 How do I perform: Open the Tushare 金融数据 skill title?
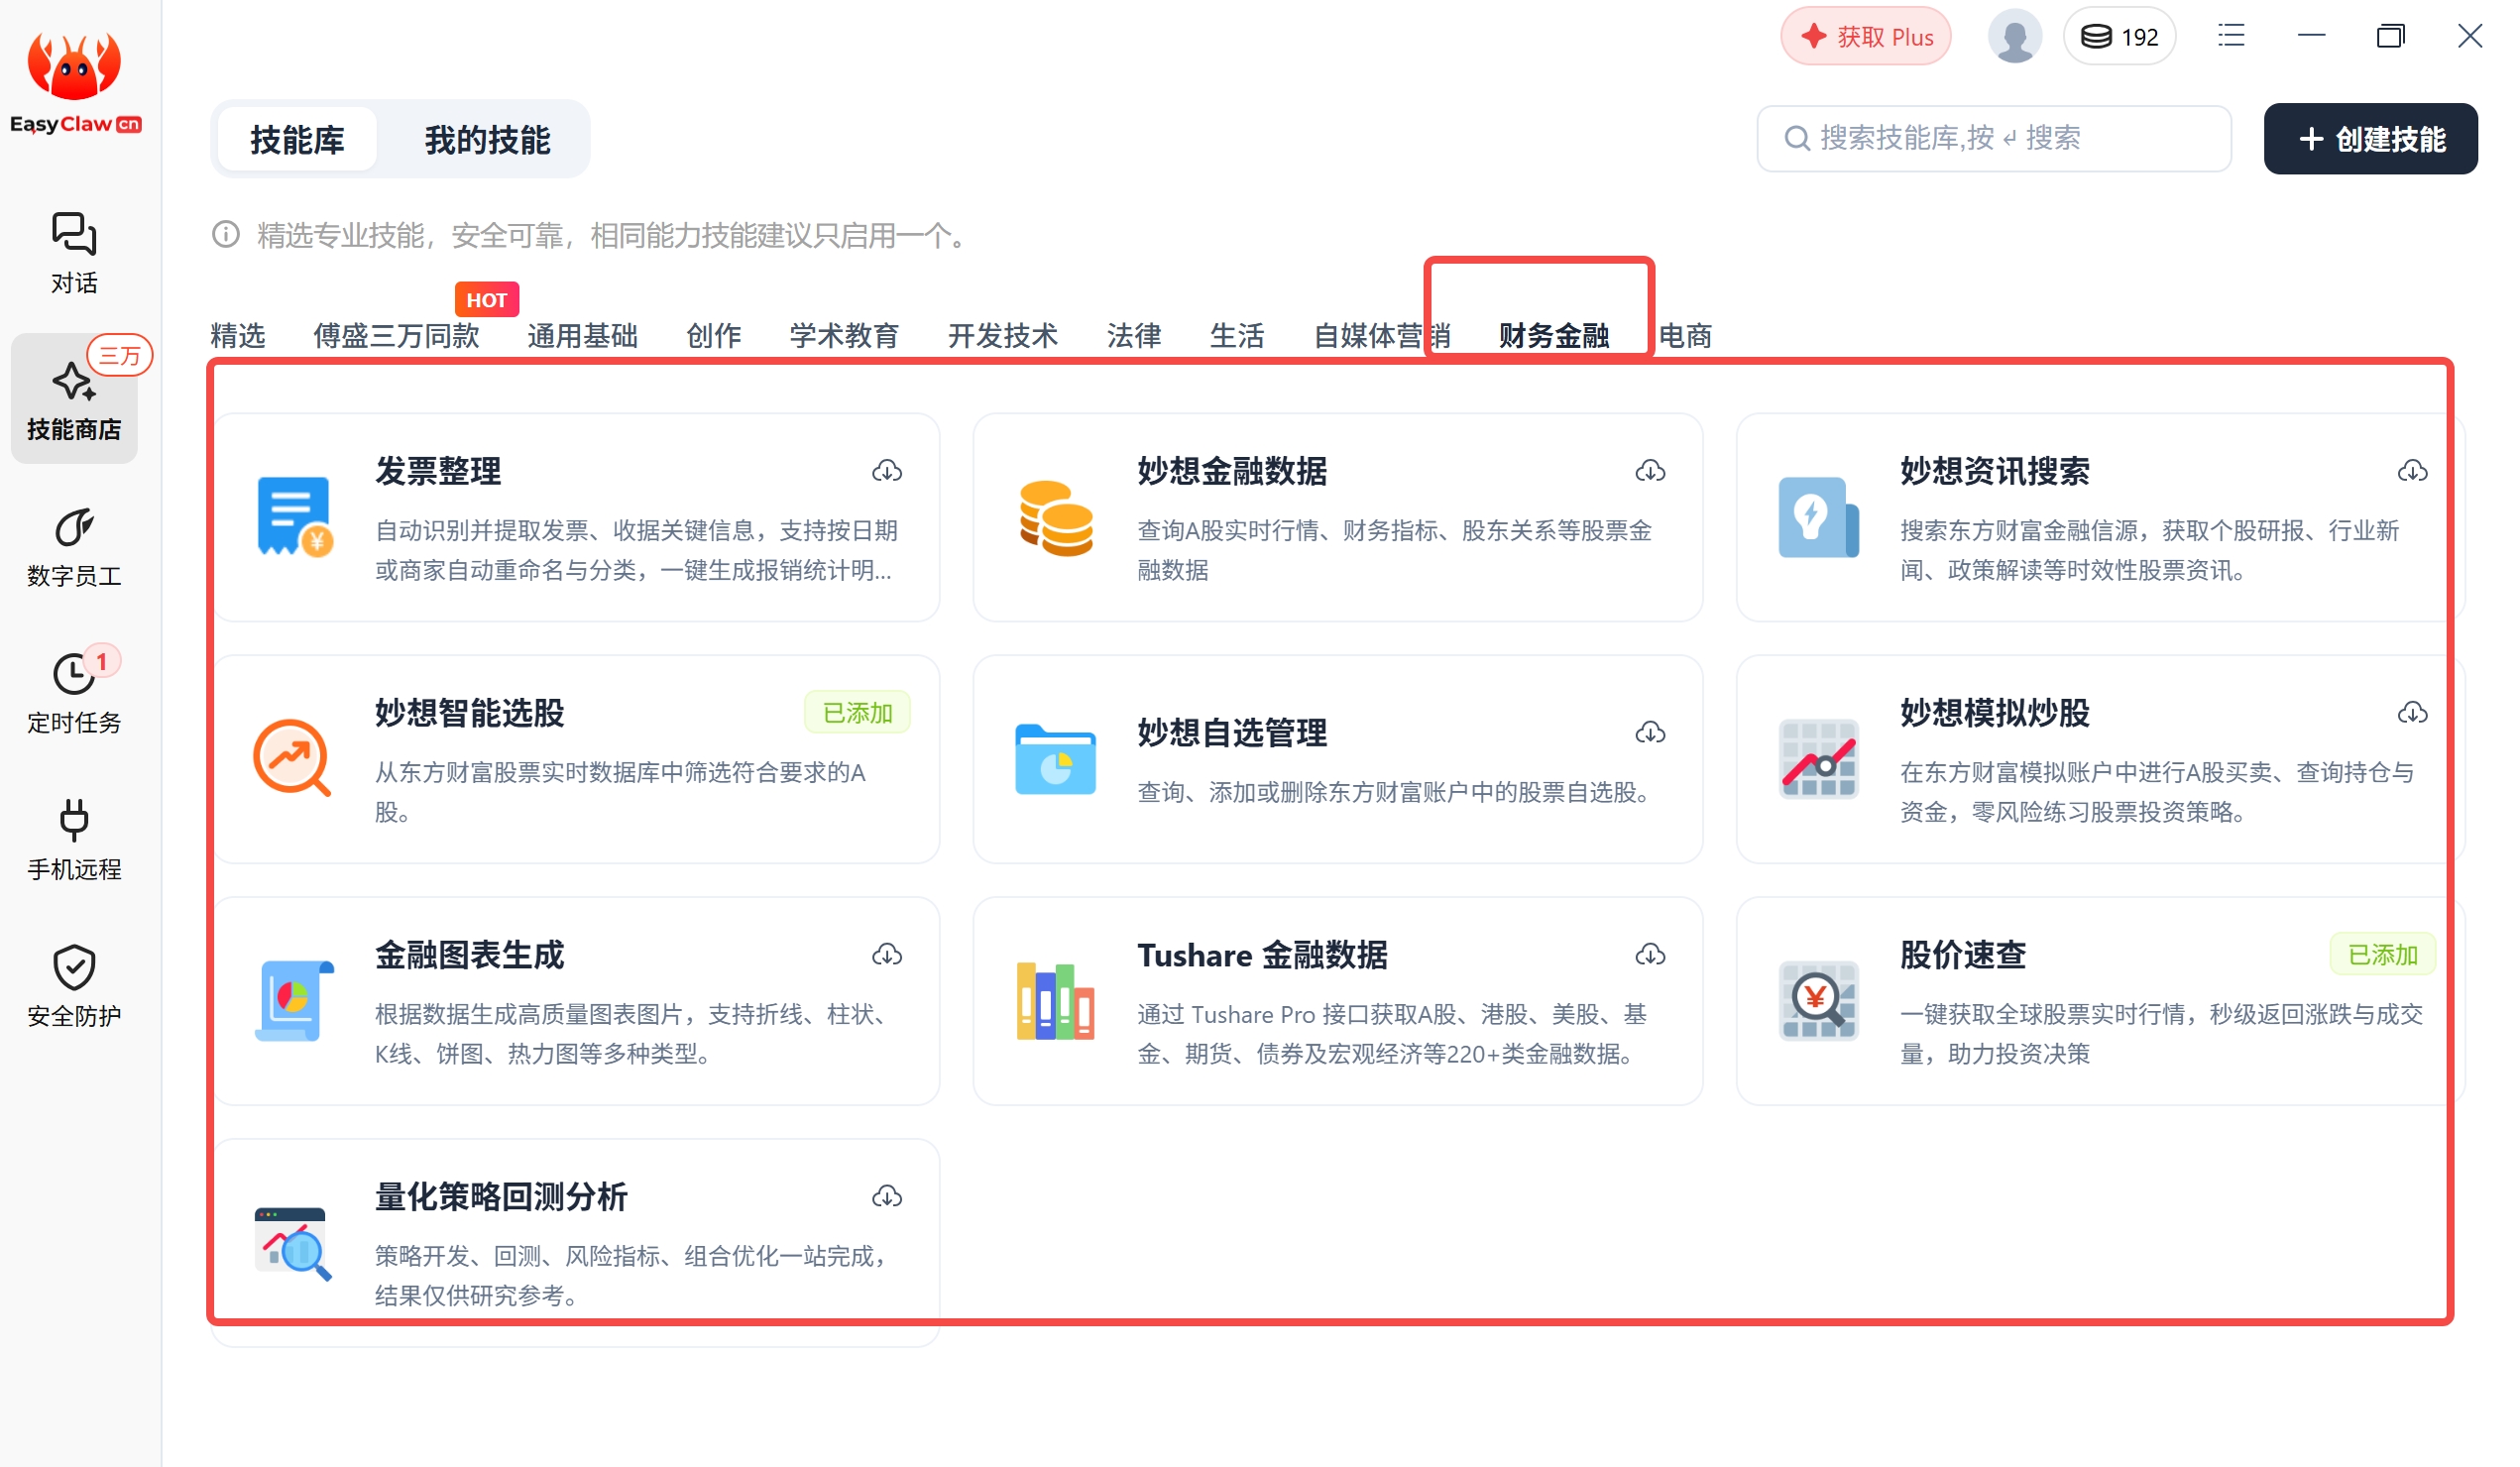click(x=1262, y=956)
